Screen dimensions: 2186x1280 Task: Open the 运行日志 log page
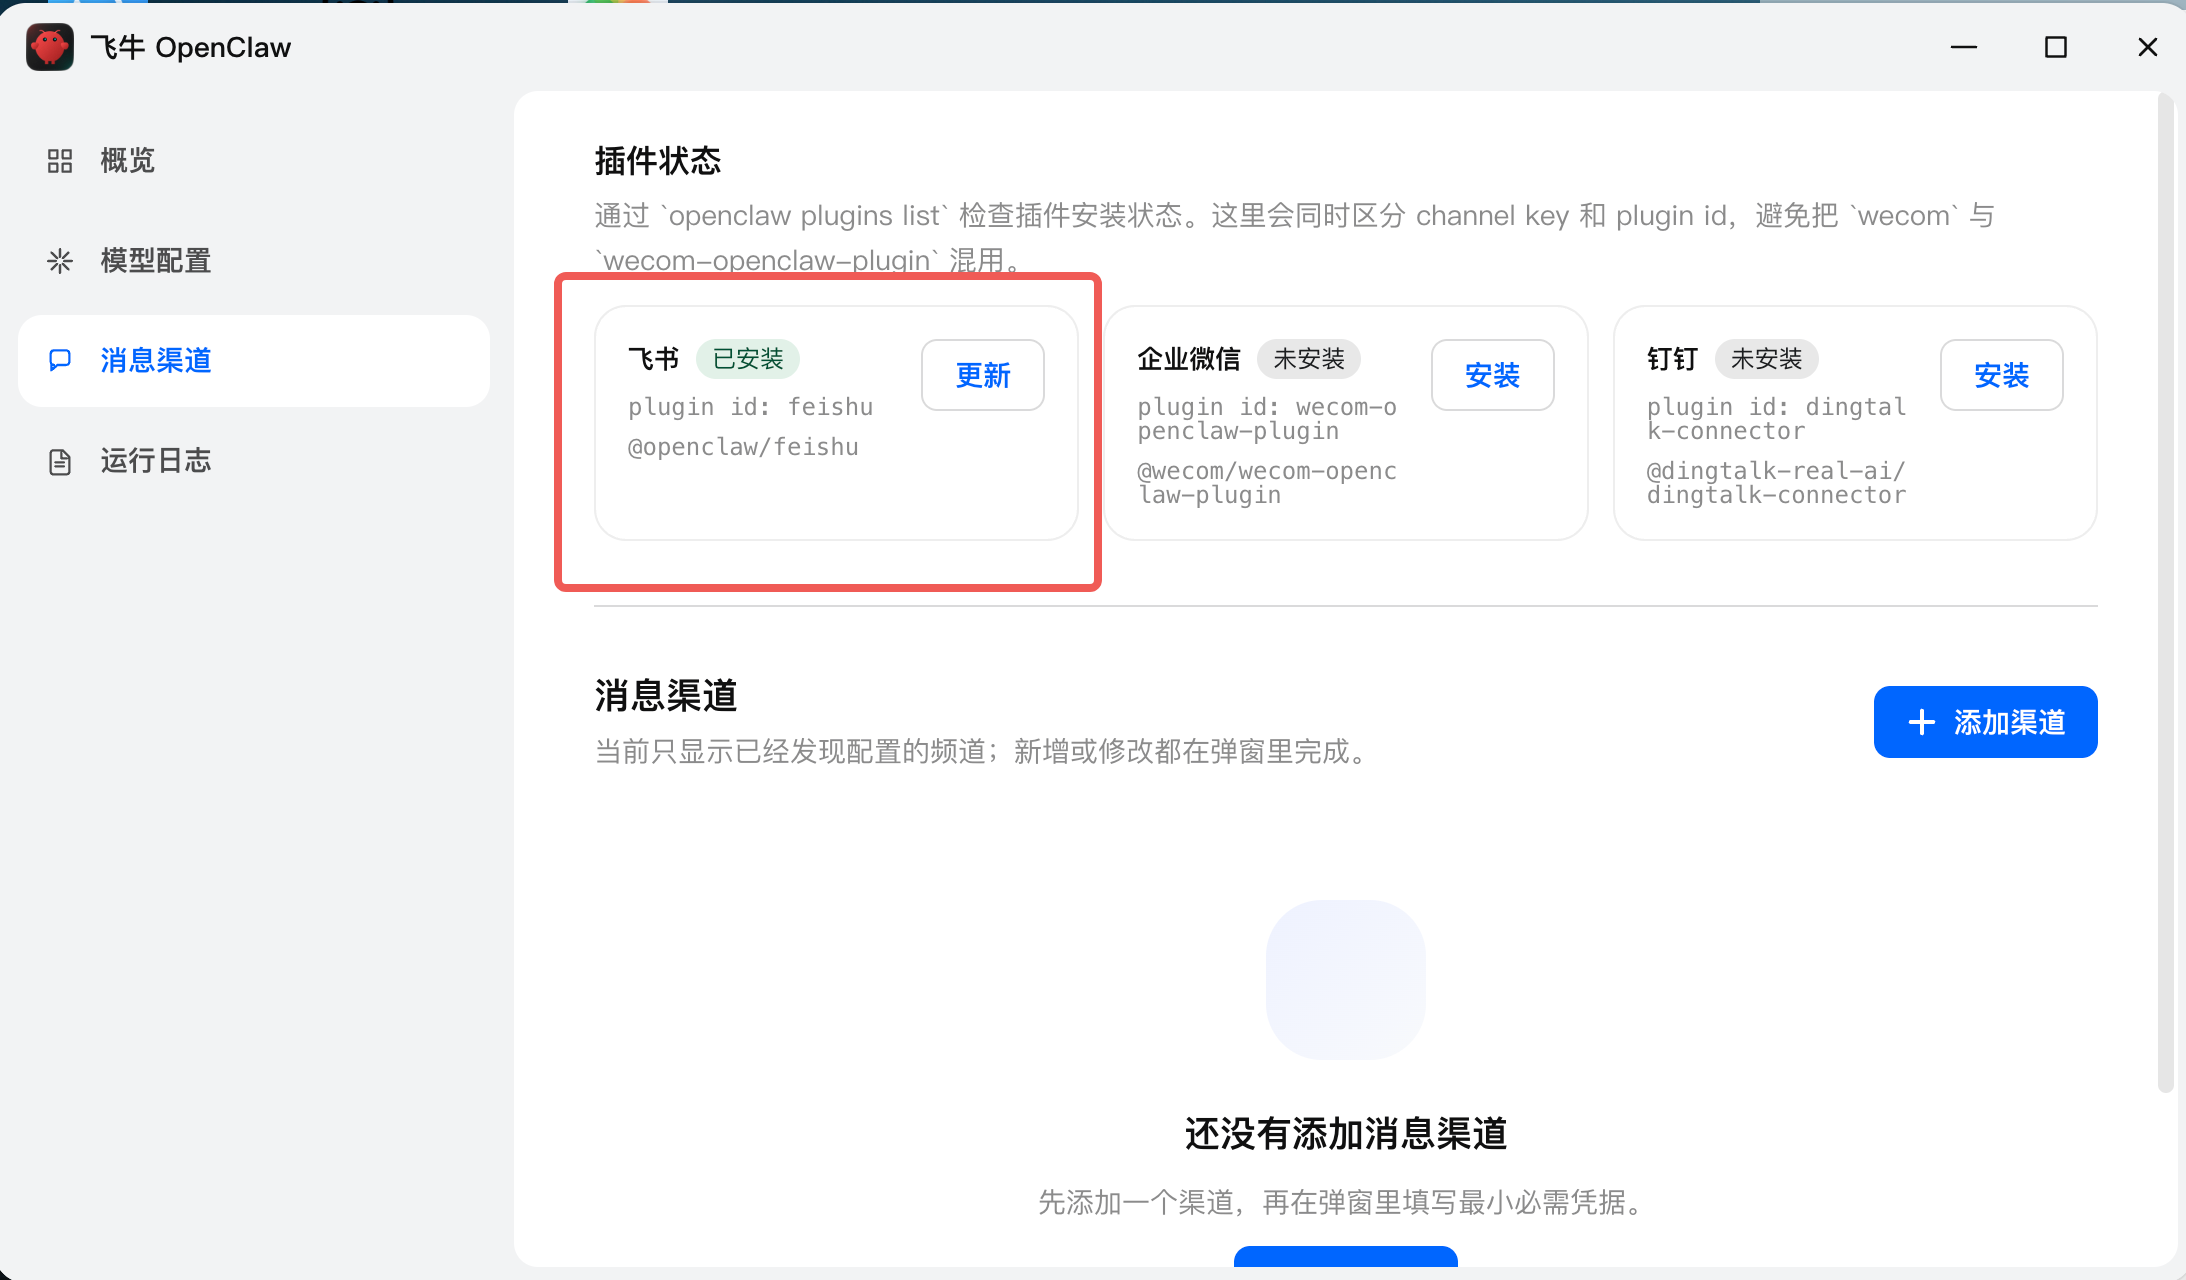156,461
